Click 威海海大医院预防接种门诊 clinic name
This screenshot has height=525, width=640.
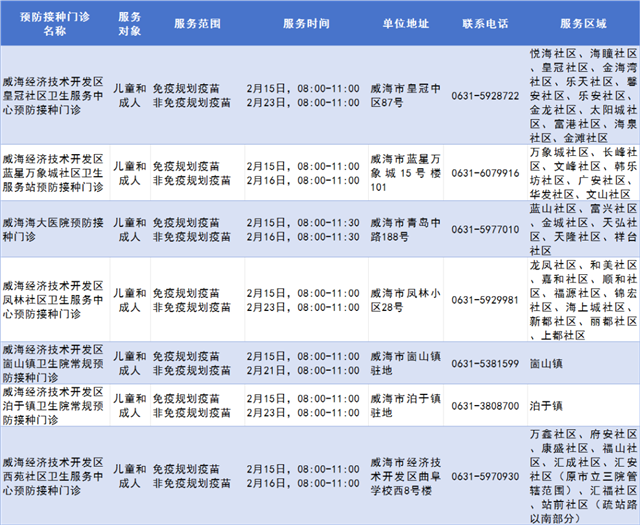(53, 229)
